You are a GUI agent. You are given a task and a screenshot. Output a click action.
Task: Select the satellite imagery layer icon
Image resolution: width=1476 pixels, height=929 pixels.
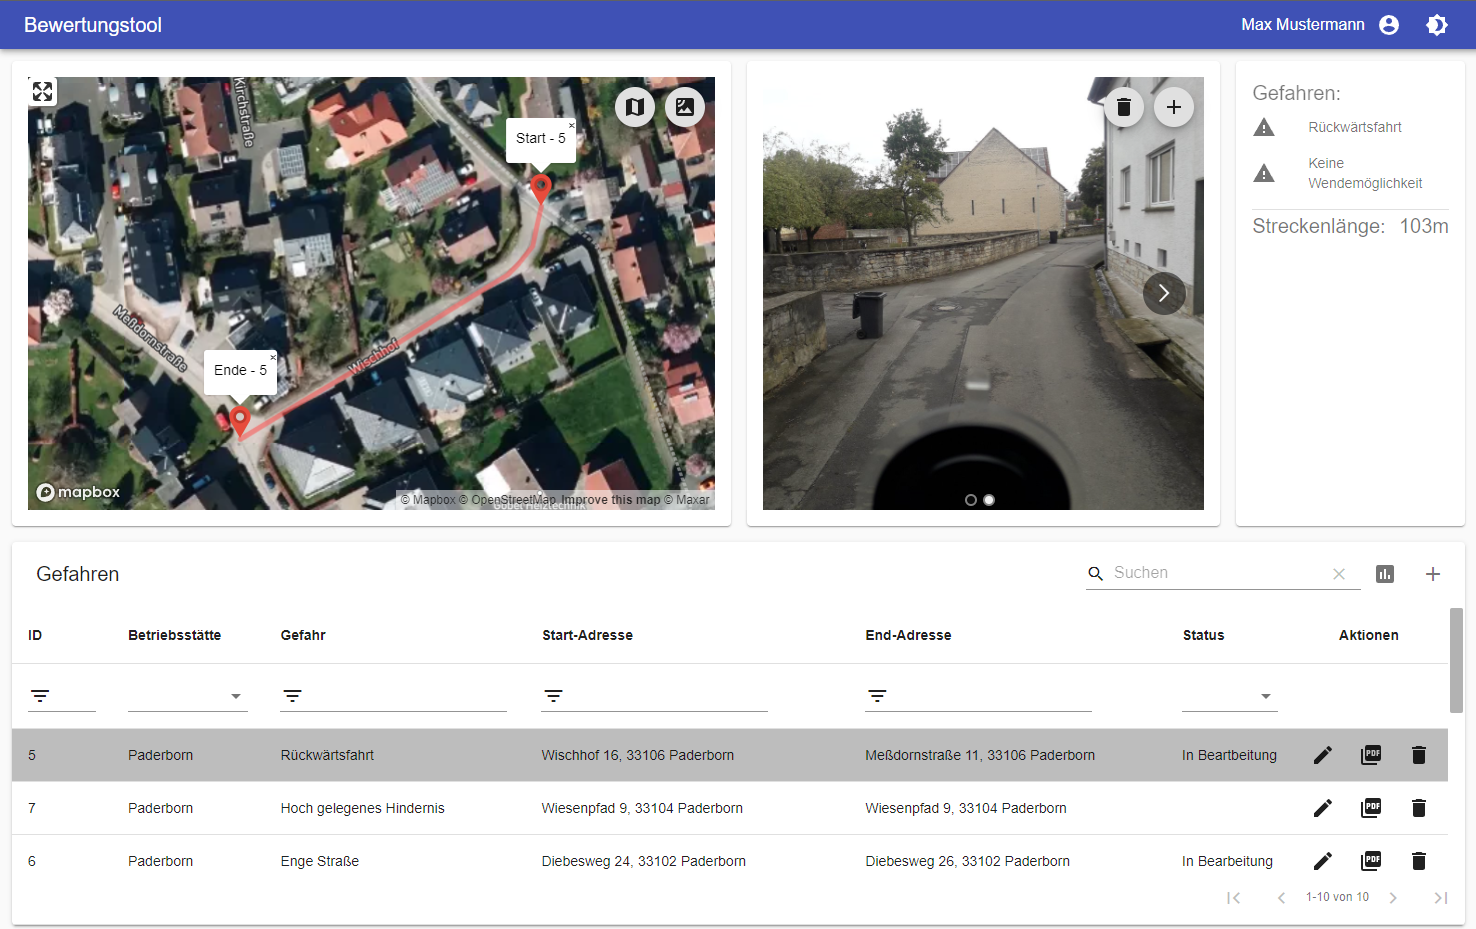(x=685, y=107)
